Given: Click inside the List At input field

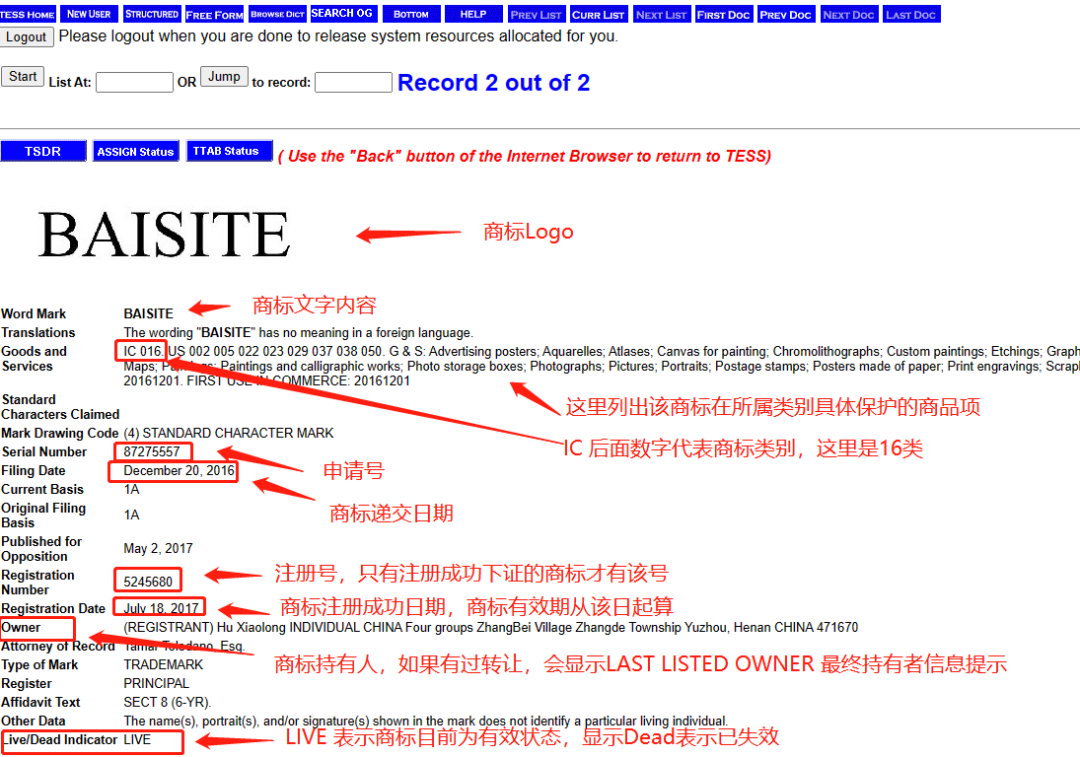Looking at the screenshot, I should 134,82.
